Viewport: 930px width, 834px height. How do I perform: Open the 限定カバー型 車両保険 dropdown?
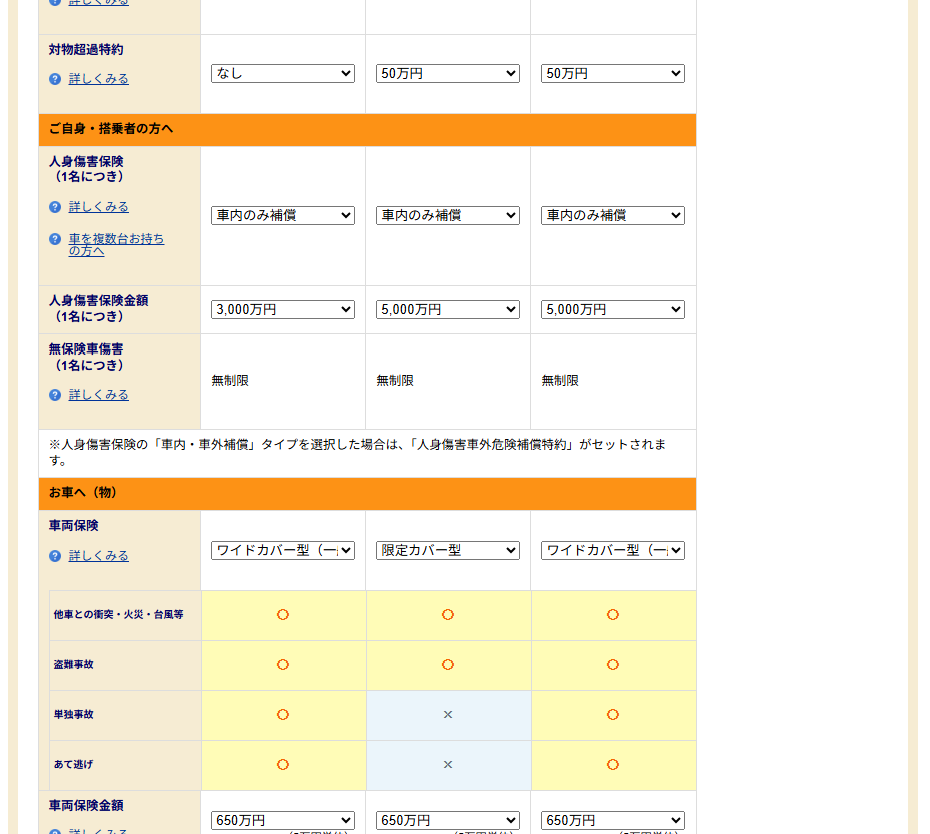click(448, 550)
